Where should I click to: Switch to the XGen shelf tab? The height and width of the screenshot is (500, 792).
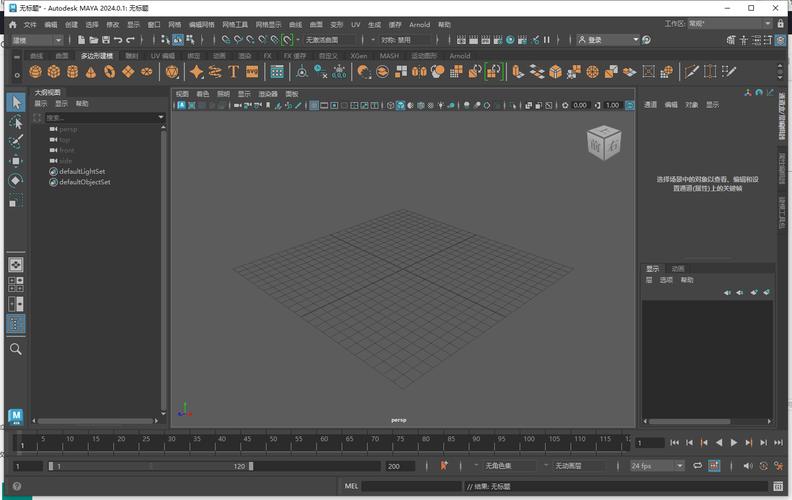pos(359,56)
